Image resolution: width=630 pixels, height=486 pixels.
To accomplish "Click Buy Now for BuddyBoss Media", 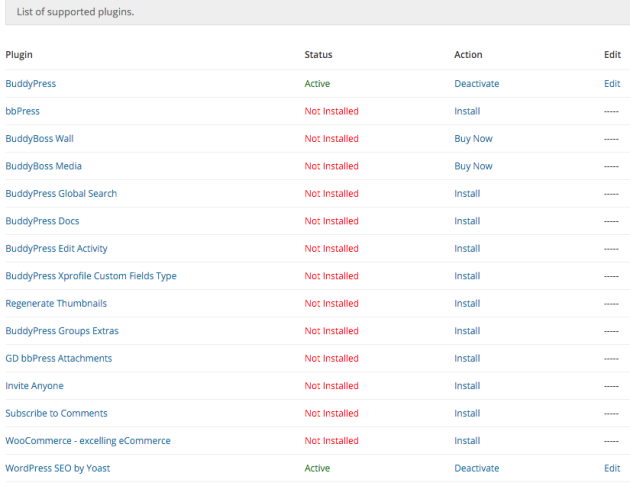I will pos(473,166).
